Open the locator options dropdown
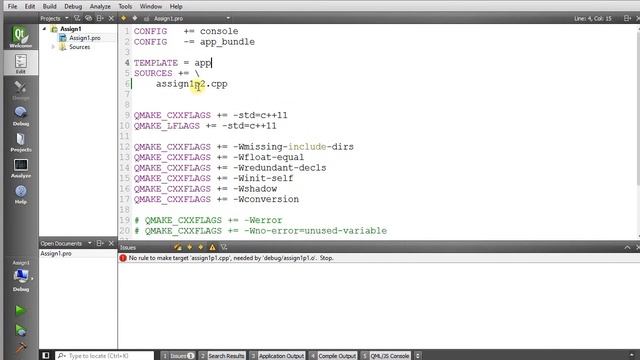Viewport: 640px width, 360px height. 62,356
